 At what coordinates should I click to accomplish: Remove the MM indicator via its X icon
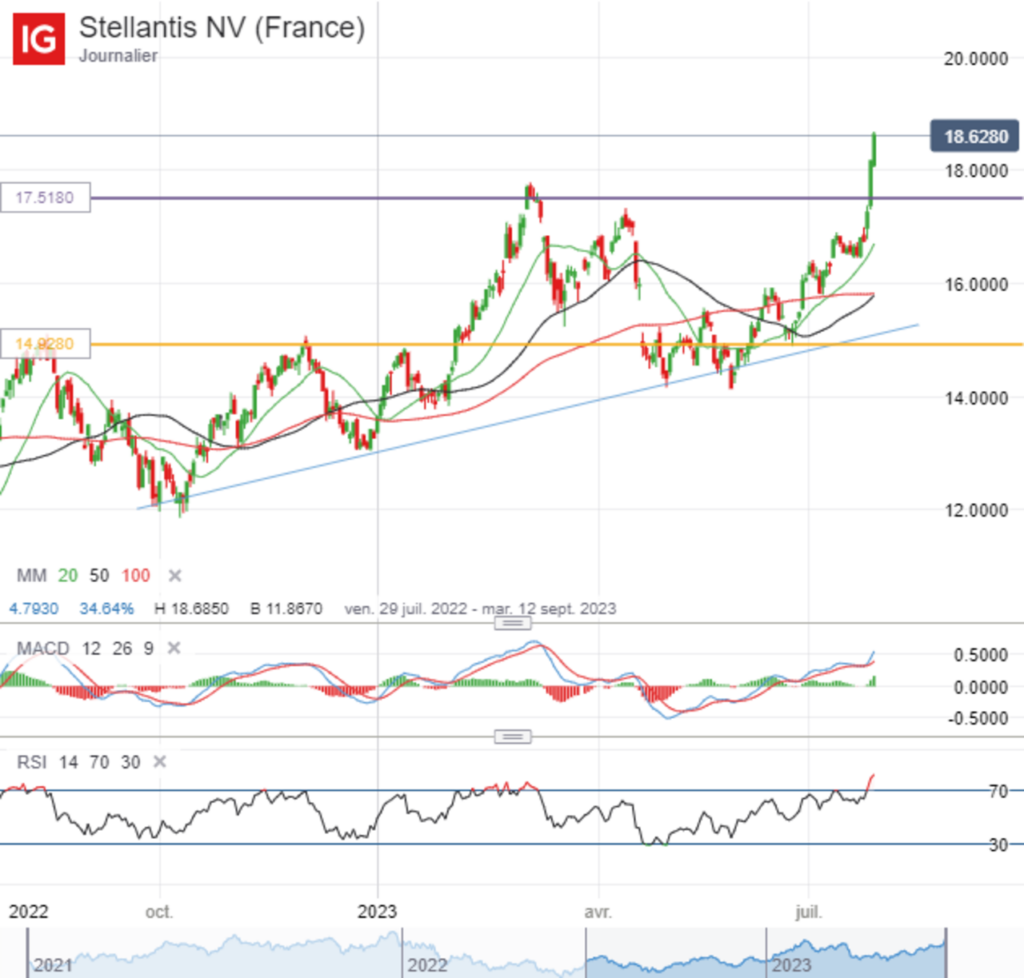(x=173, y=575)
